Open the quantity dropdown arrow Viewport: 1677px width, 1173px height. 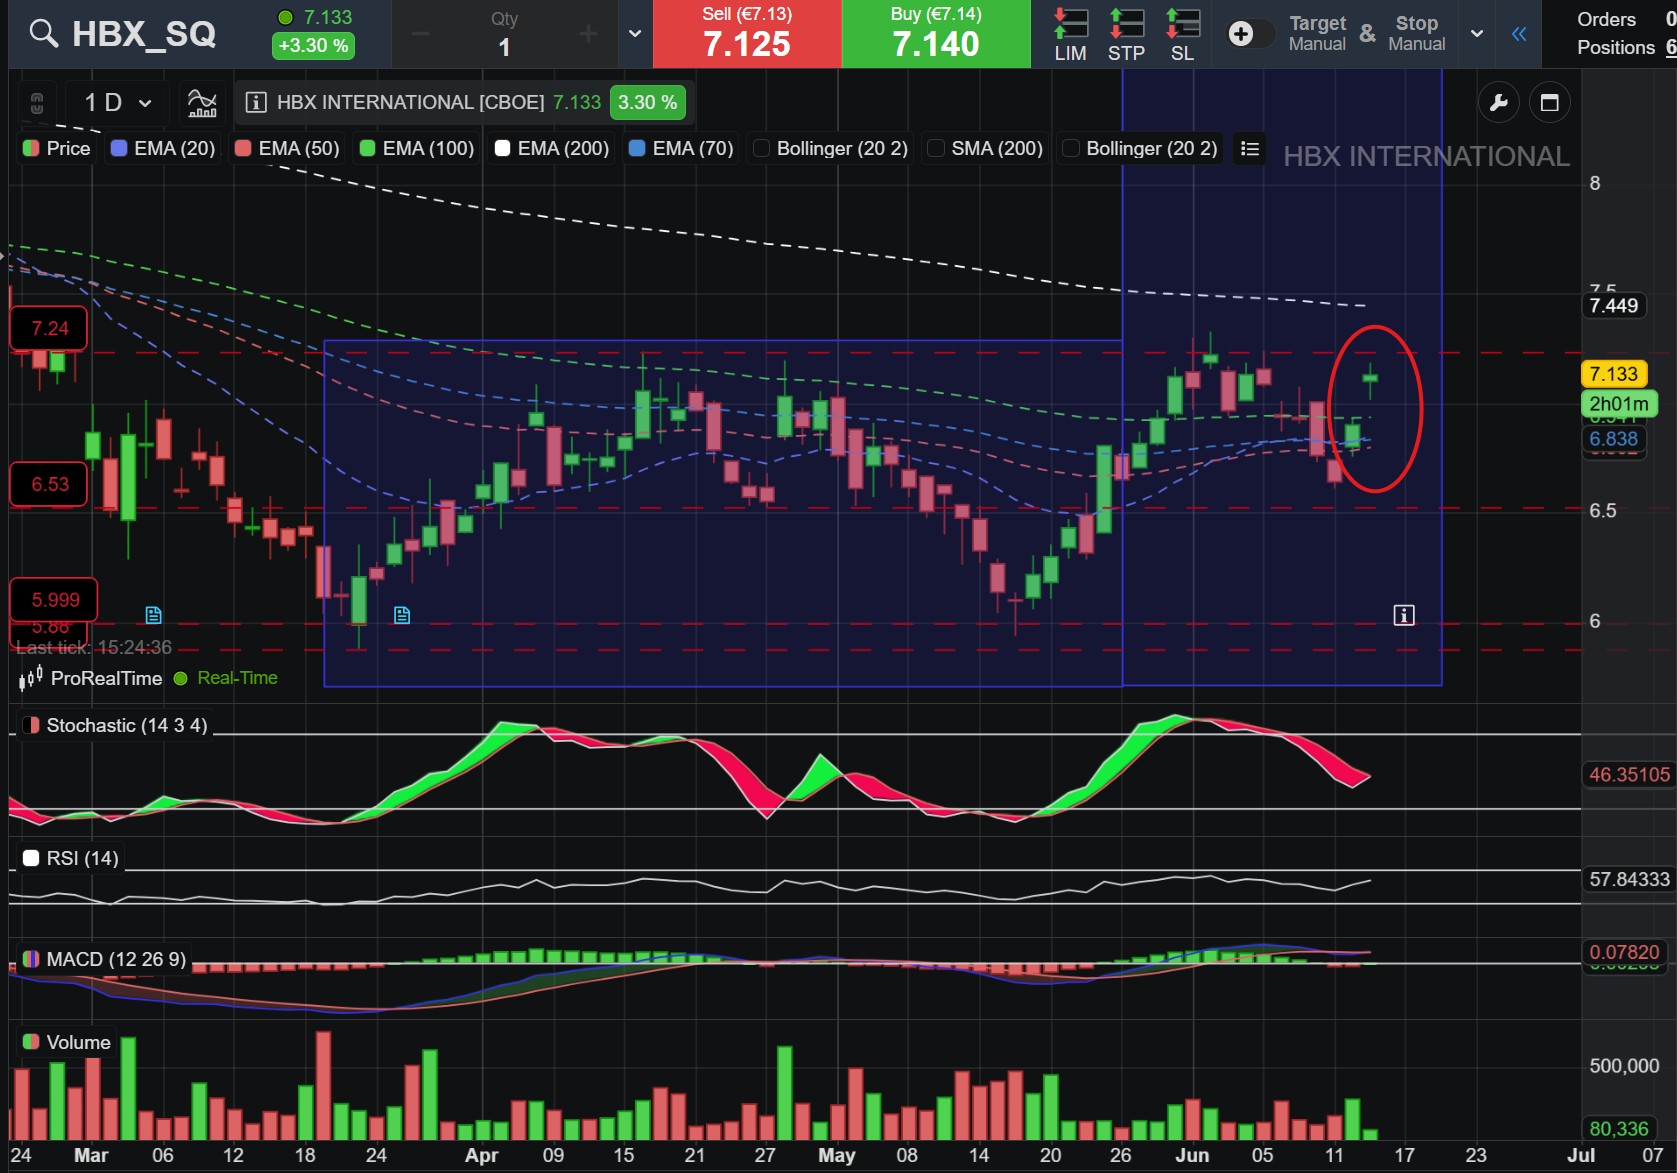635,34
